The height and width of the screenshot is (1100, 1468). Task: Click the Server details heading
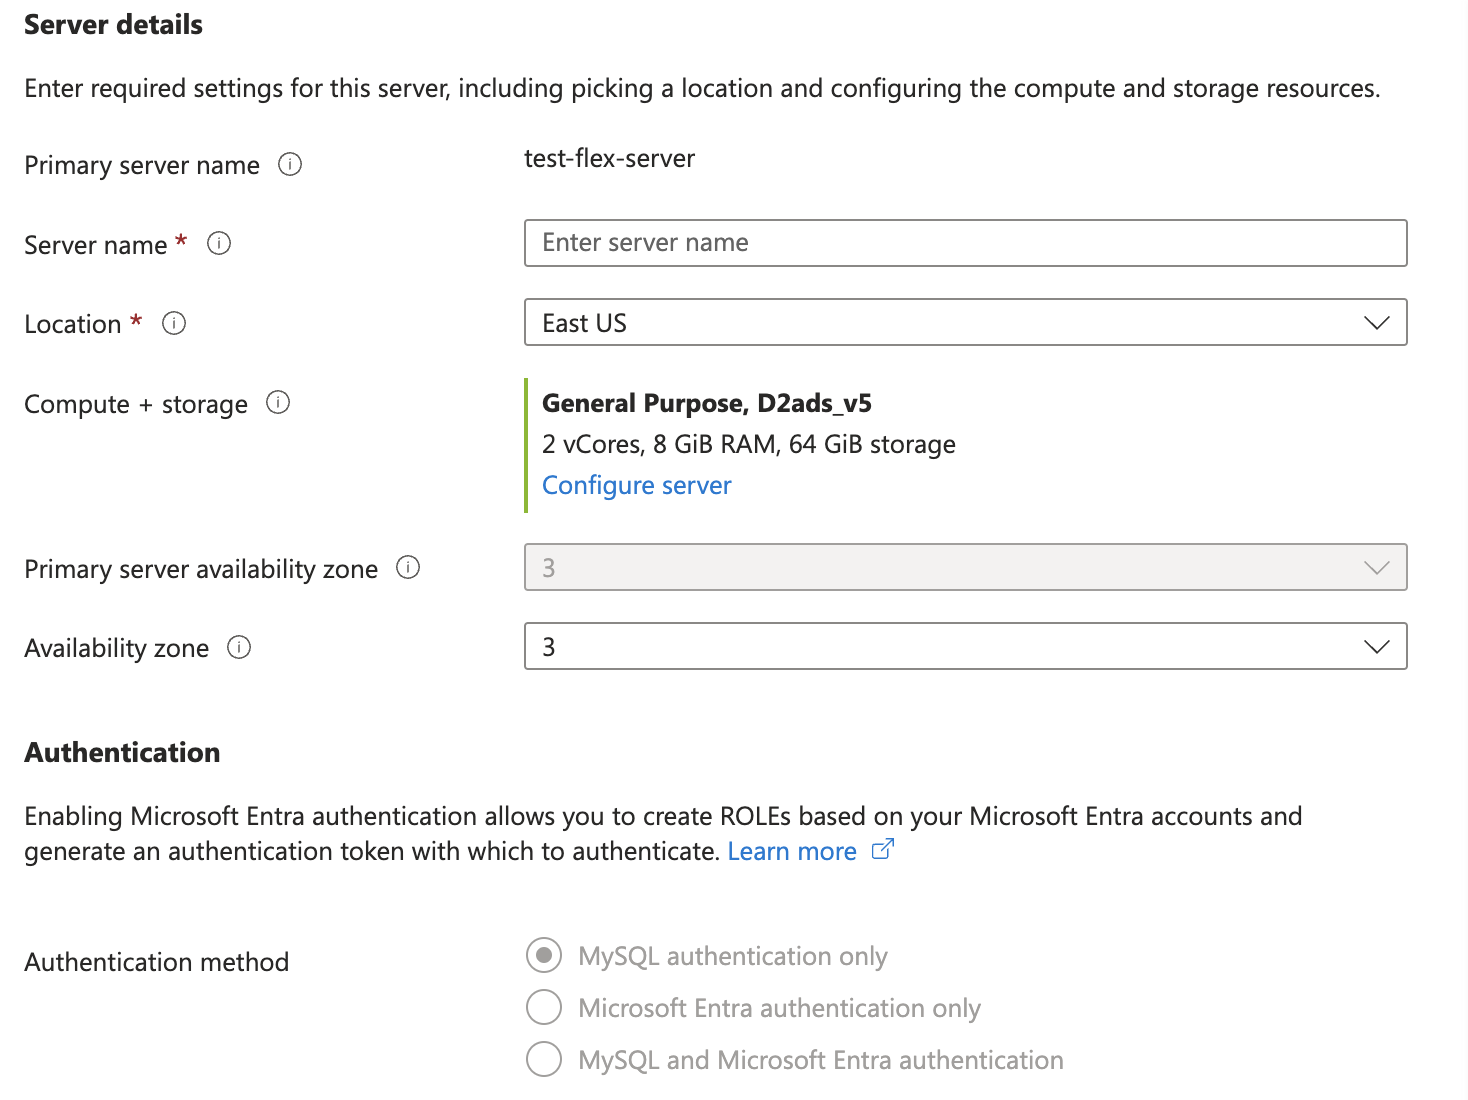click(x=113, y=25)
